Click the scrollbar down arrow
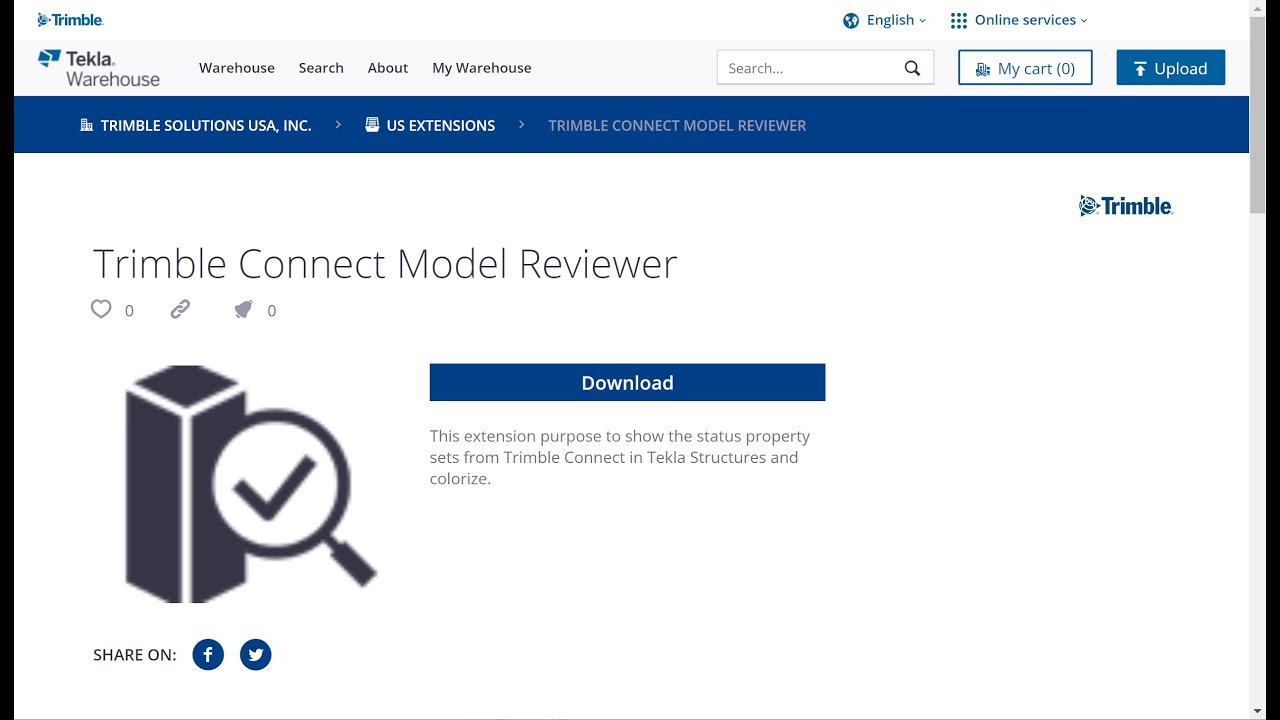The width and height of the screenshot is (1280, 720). pyautogui.click(x=1258, y=711)
